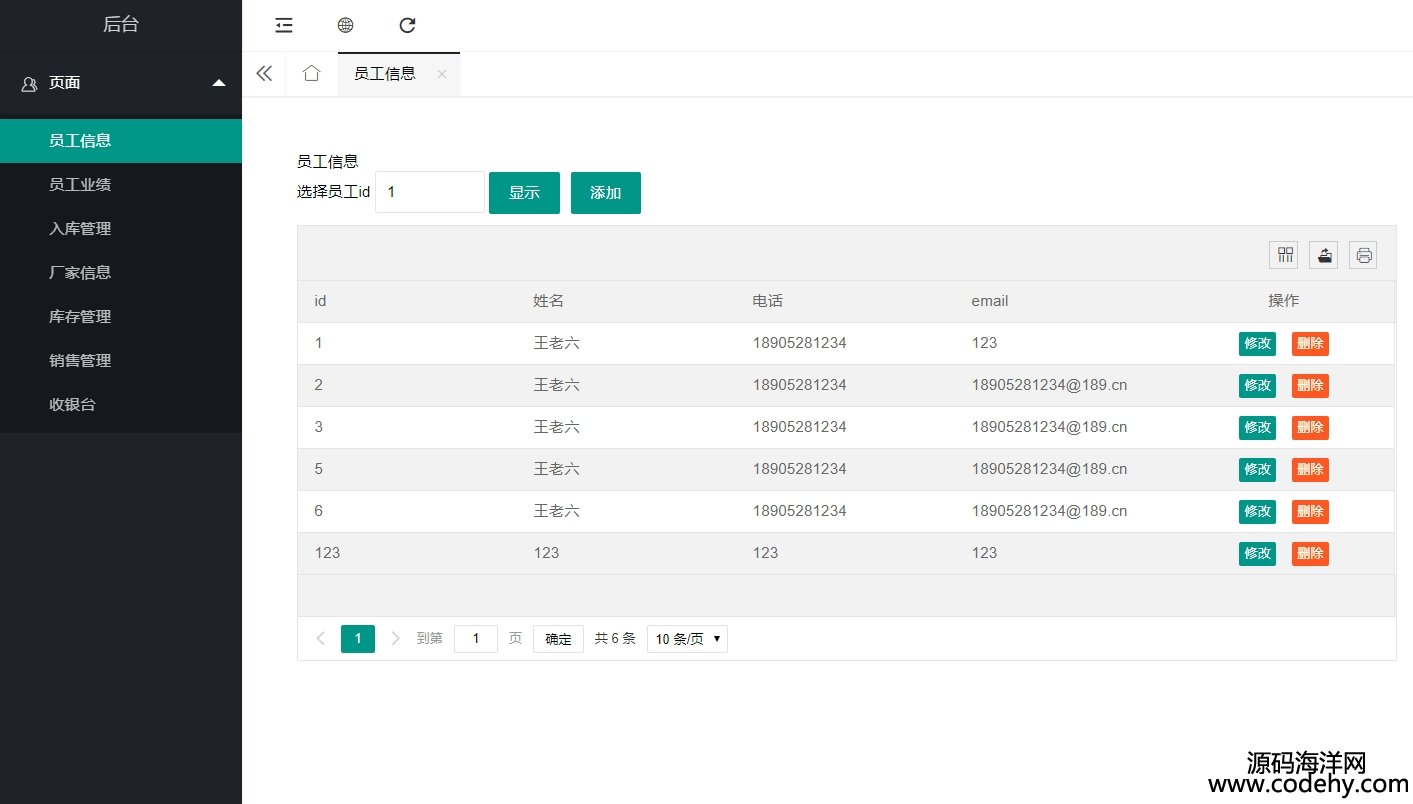Click 修改 for employee id 2
The image size is (1413, 804).
pyautogui.click(x=1257, y=386)
